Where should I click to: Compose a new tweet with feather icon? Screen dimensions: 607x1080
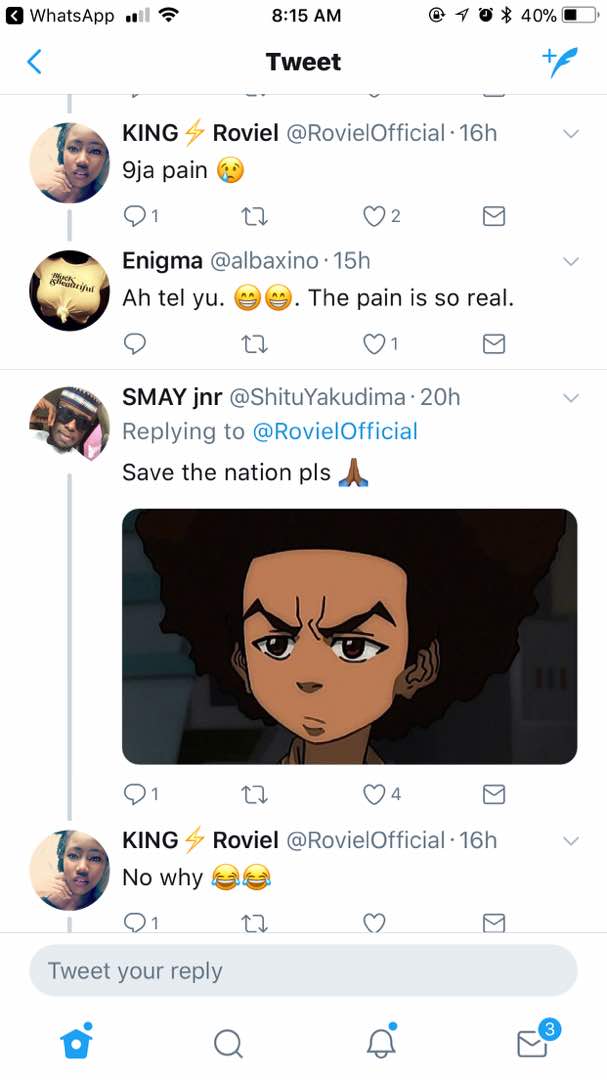coord(560,62)
